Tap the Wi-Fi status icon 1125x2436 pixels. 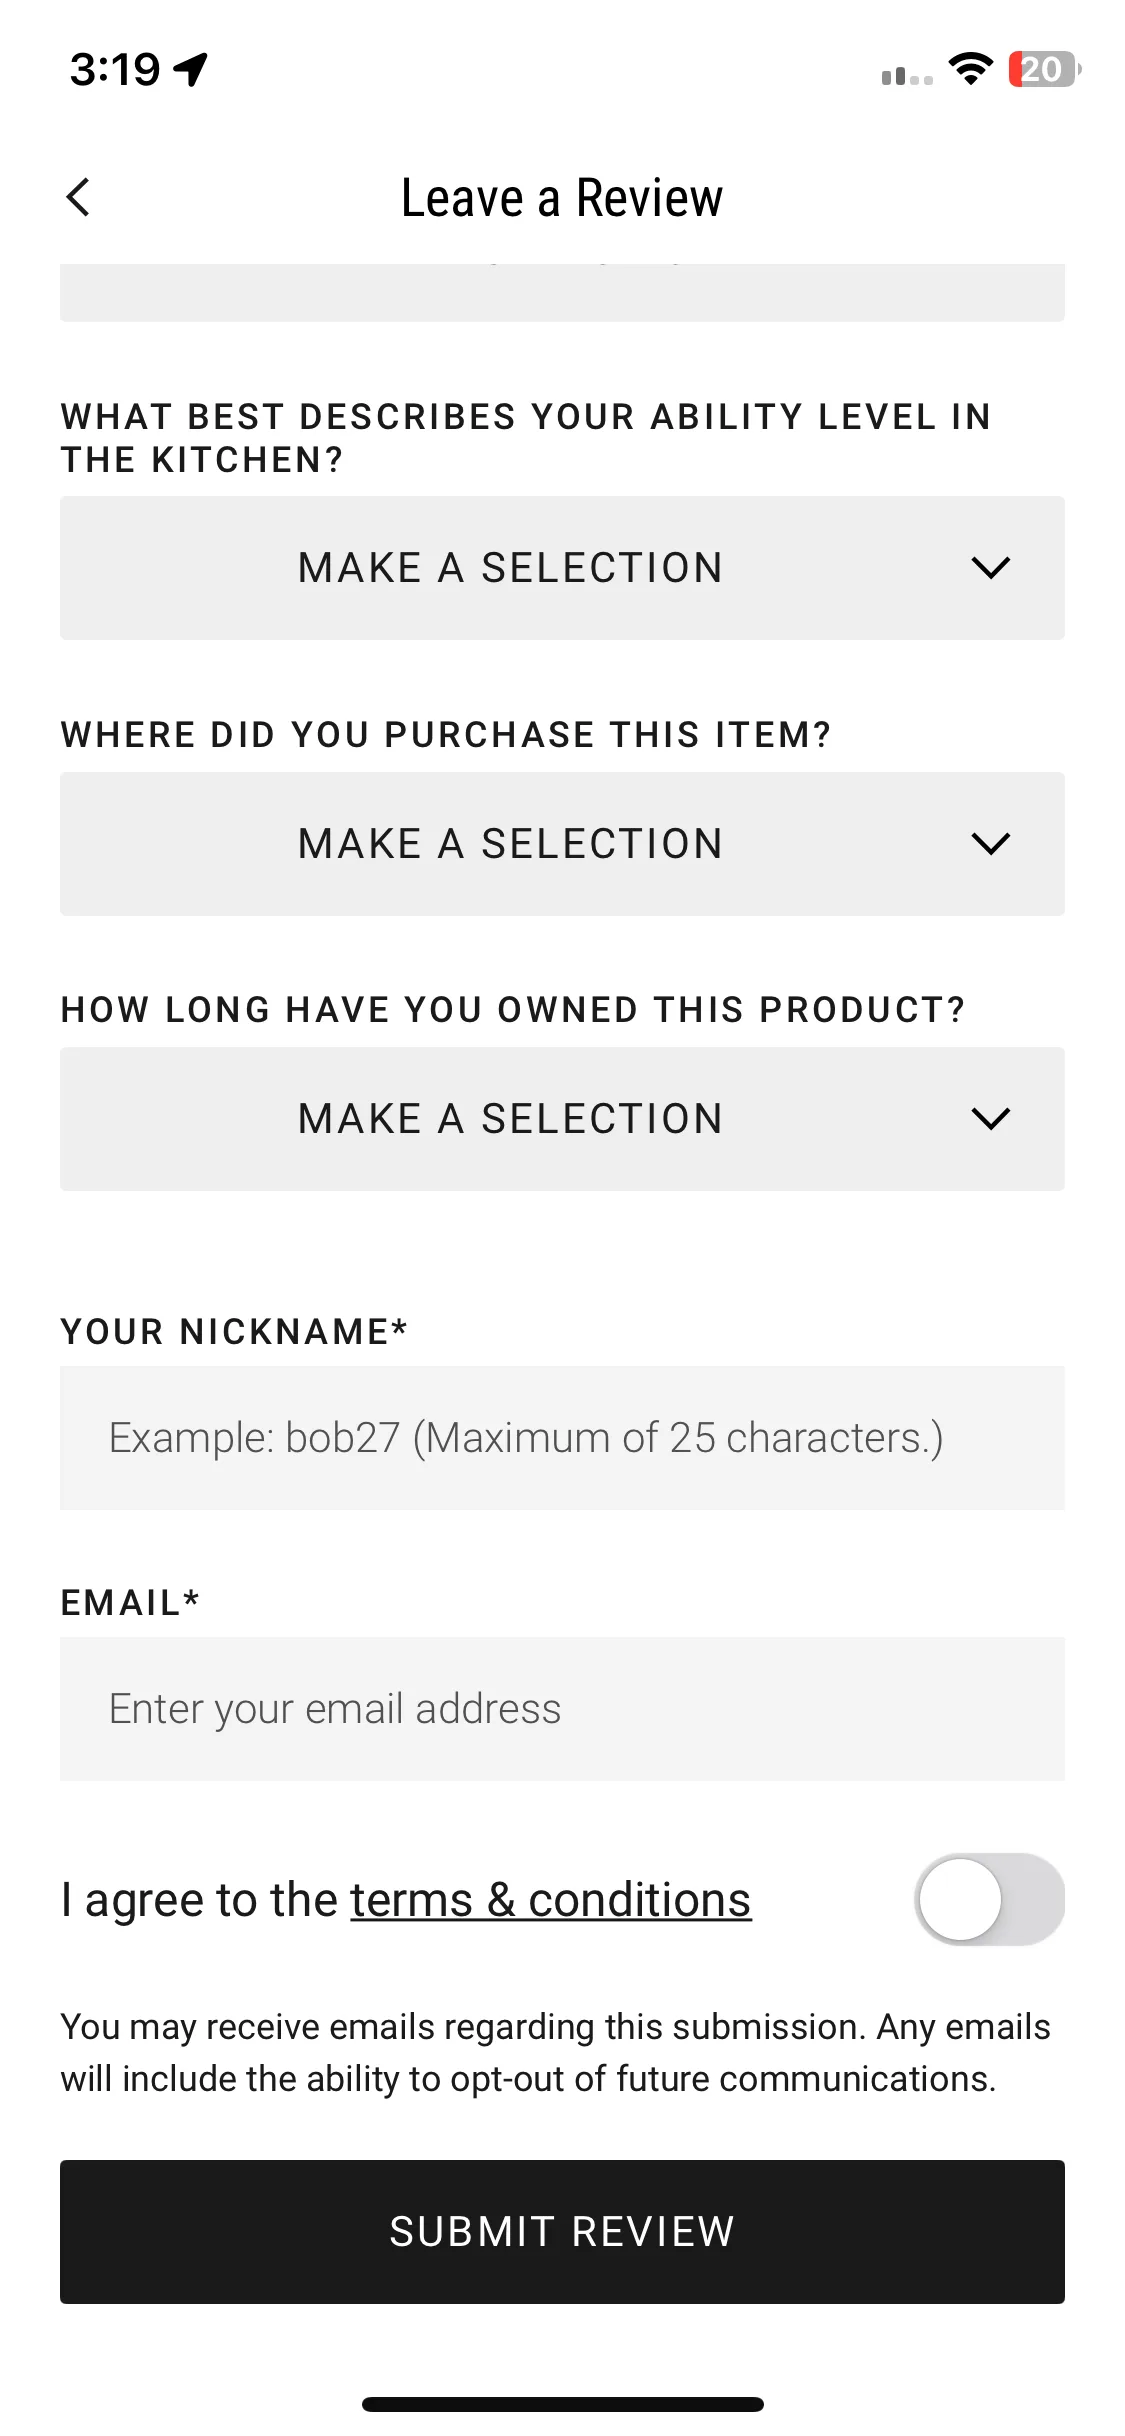[x=970, y=69]
